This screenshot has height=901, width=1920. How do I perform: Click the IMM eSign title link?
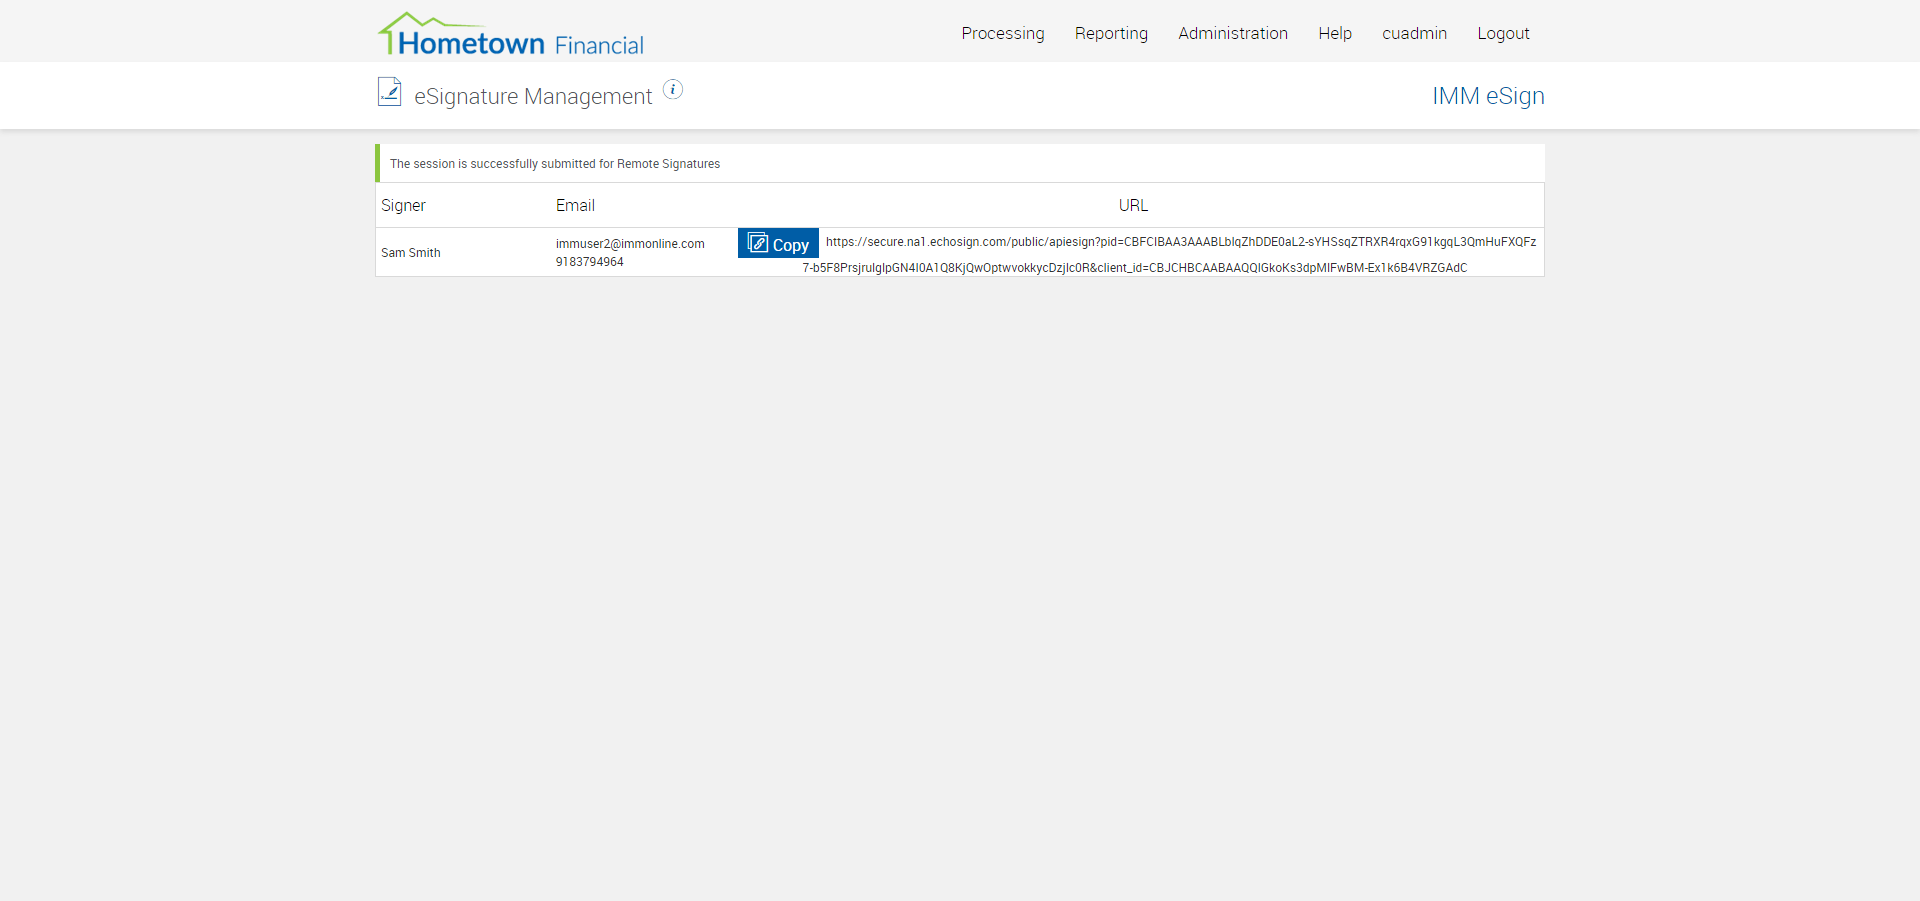1488,96
